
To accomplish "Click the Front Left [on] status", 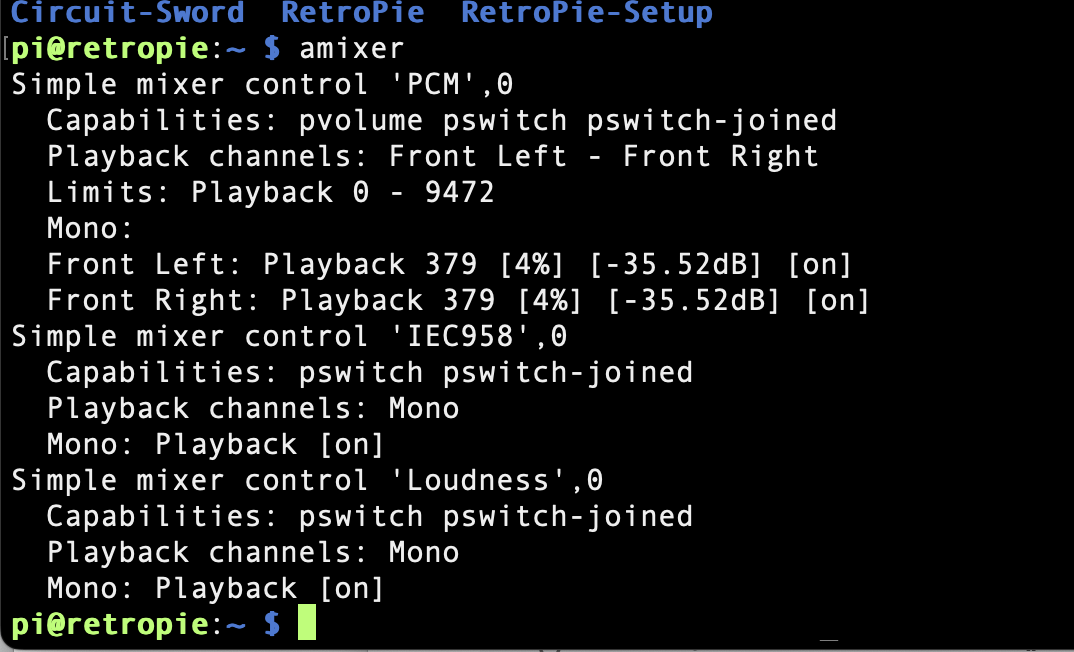I will point(819,264).
